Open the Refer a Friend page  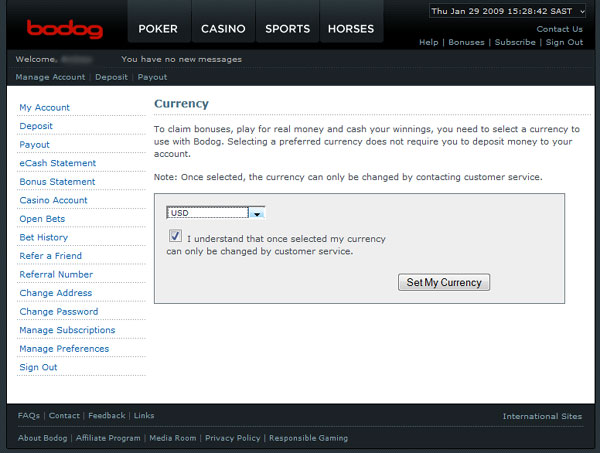click(x=51, y=256)
